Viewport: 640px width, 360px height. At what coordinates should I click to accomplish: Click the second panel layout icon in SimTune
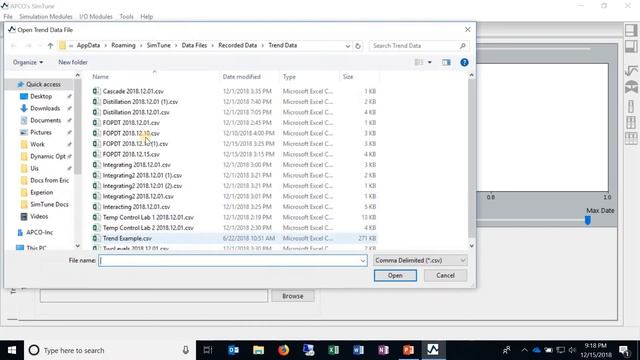click(x=631, y=46)
